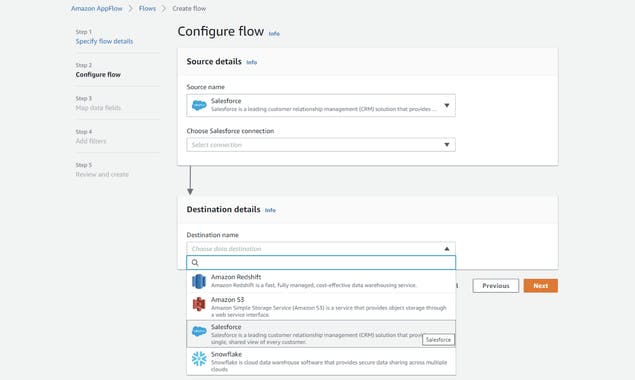Choose Salesforce as destination
Screen dimensions: 635x380
click(x=321, y=334)
